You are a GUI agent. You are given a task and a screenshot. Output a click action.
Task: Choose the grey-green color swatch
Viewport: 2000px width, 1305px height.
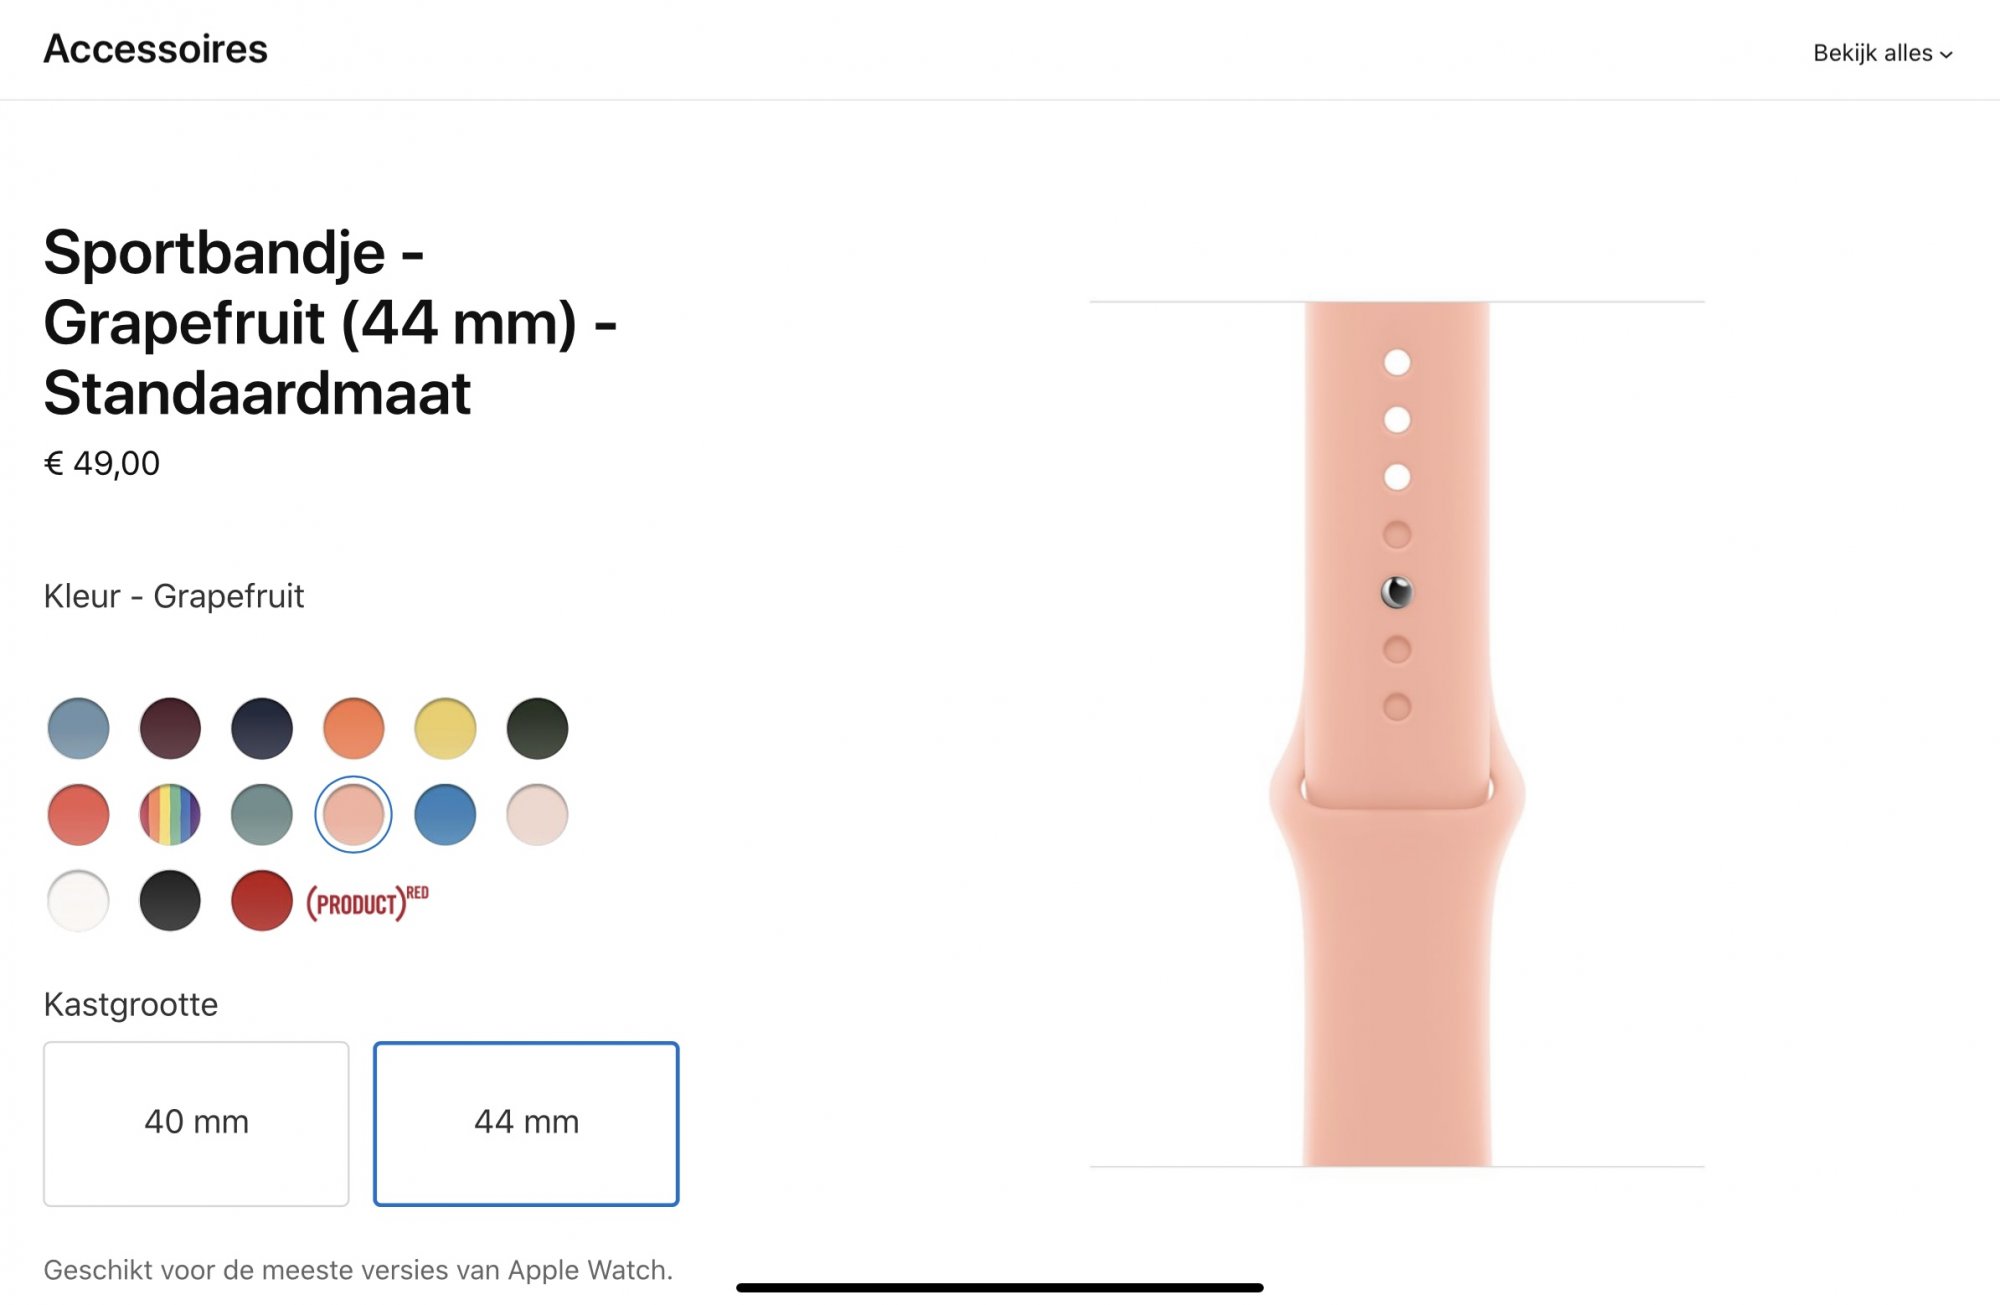point(262,814)
